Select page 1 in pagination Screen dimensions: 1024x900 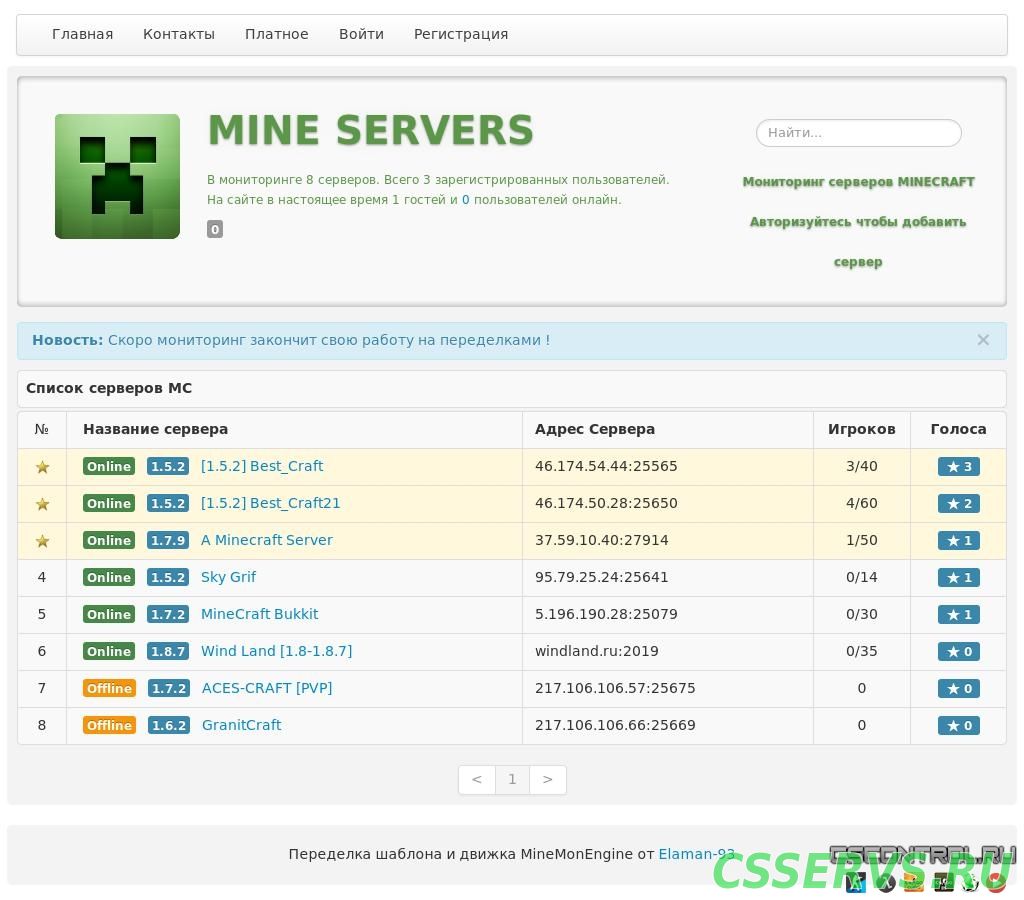[x=513, y=780]
